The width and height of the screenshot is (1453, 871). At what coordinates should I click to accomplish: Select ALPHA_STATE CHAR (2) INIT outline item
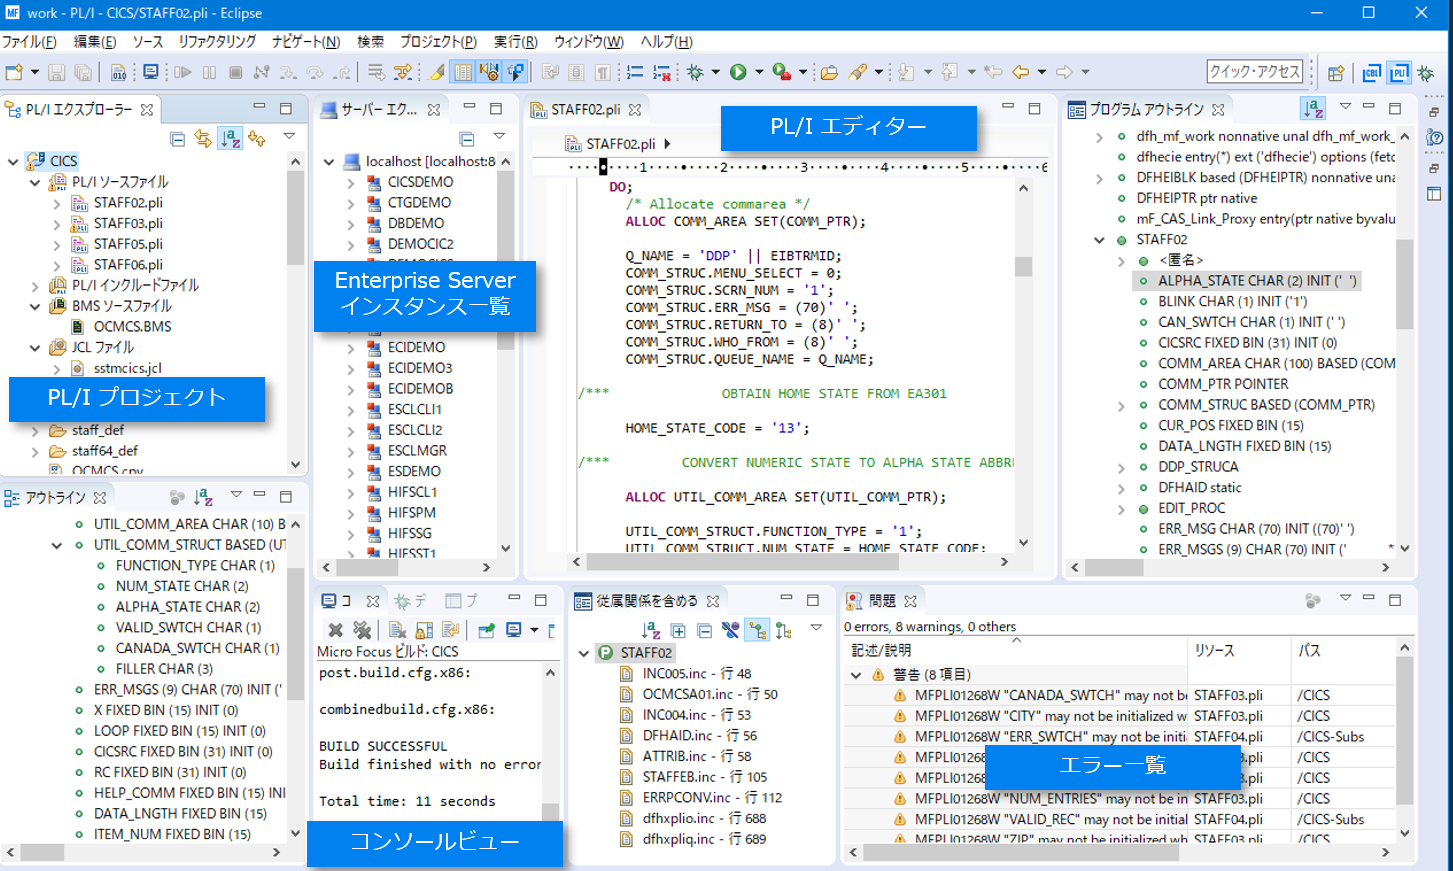click(1258, 281)
